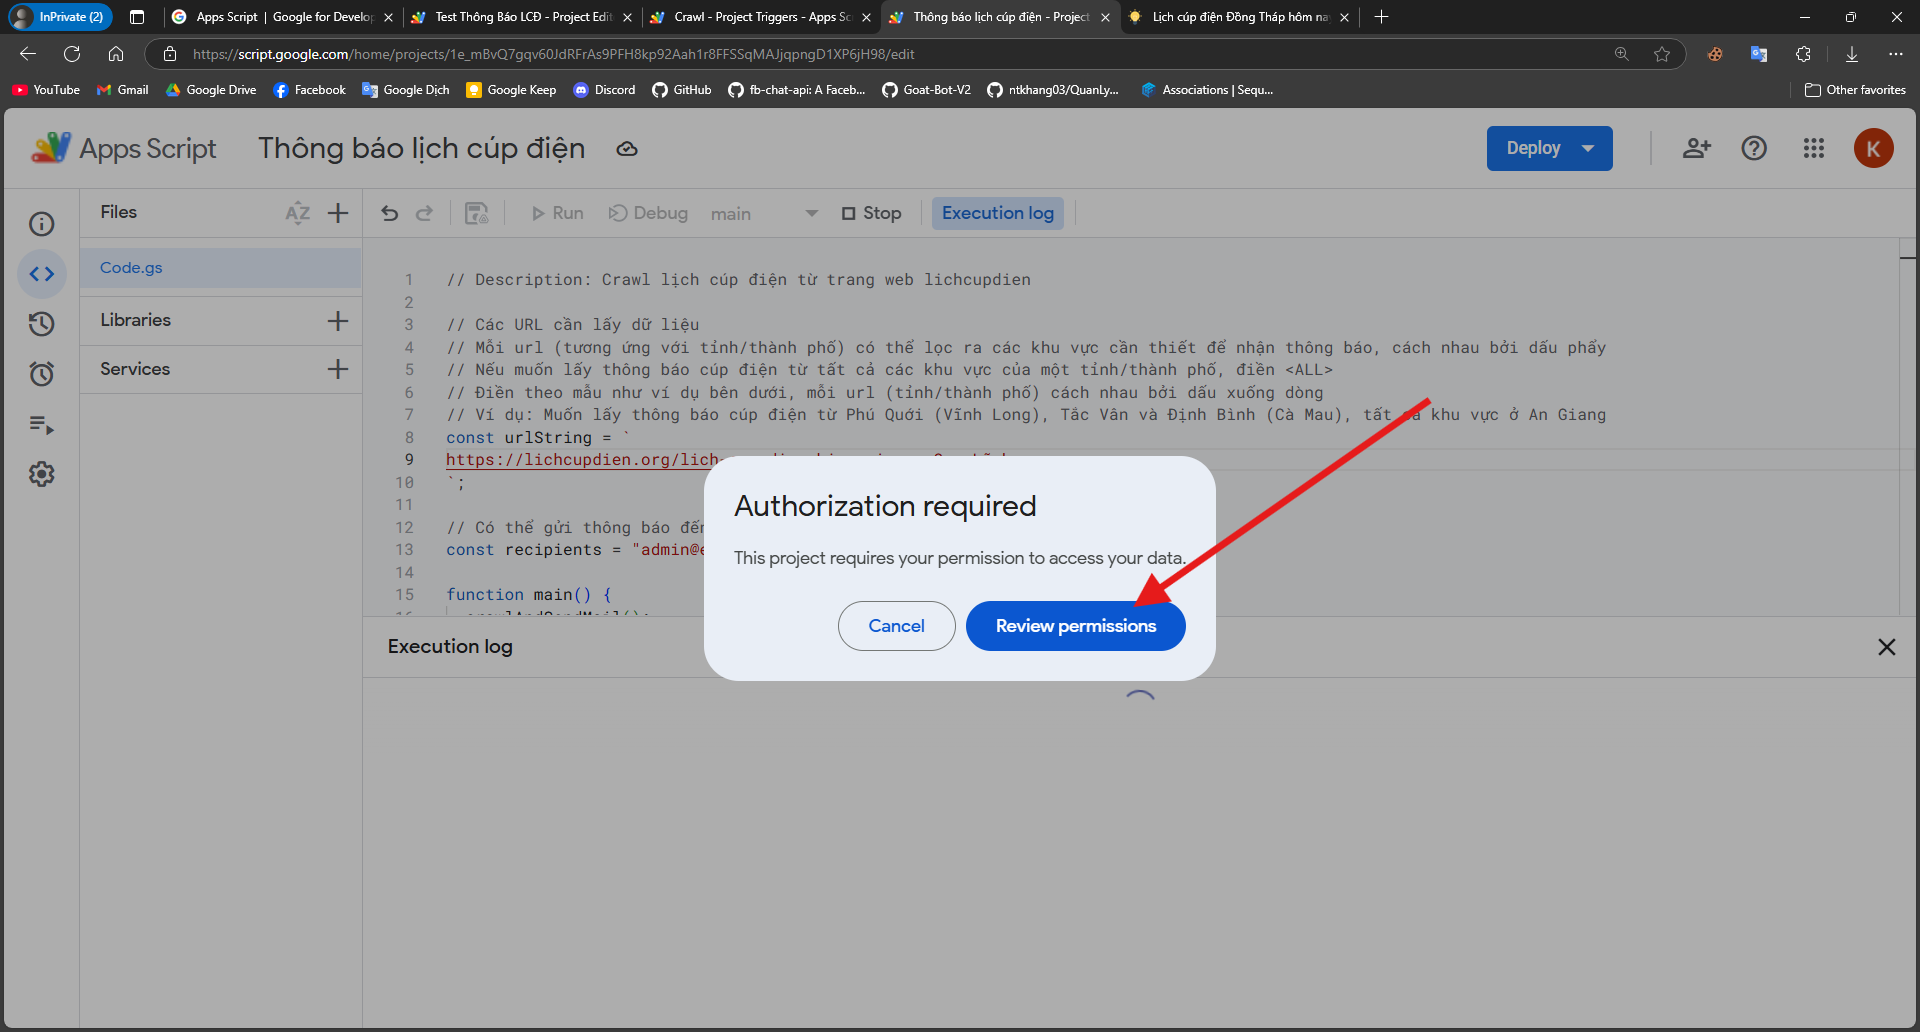
Task: Open the Triggers clock icon in sidebar
Action: click(x=42, y=374)
